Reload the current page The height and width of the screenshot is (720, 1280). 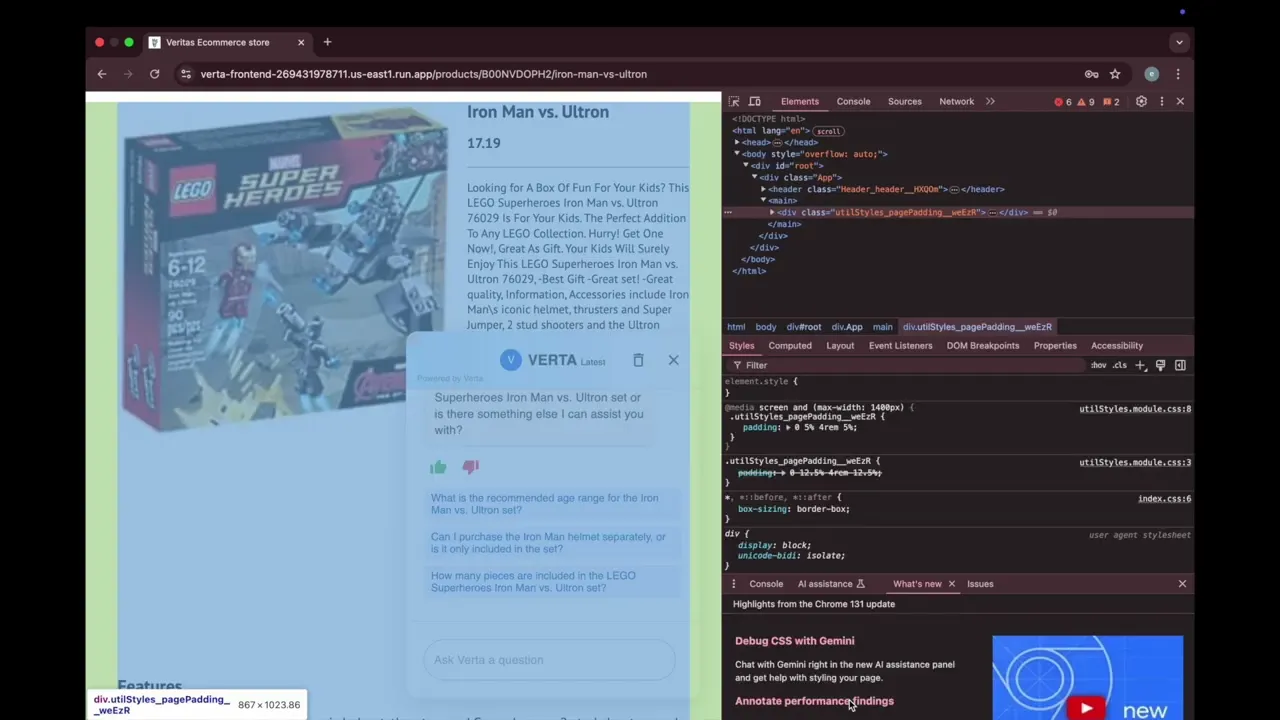click(154, 74)
